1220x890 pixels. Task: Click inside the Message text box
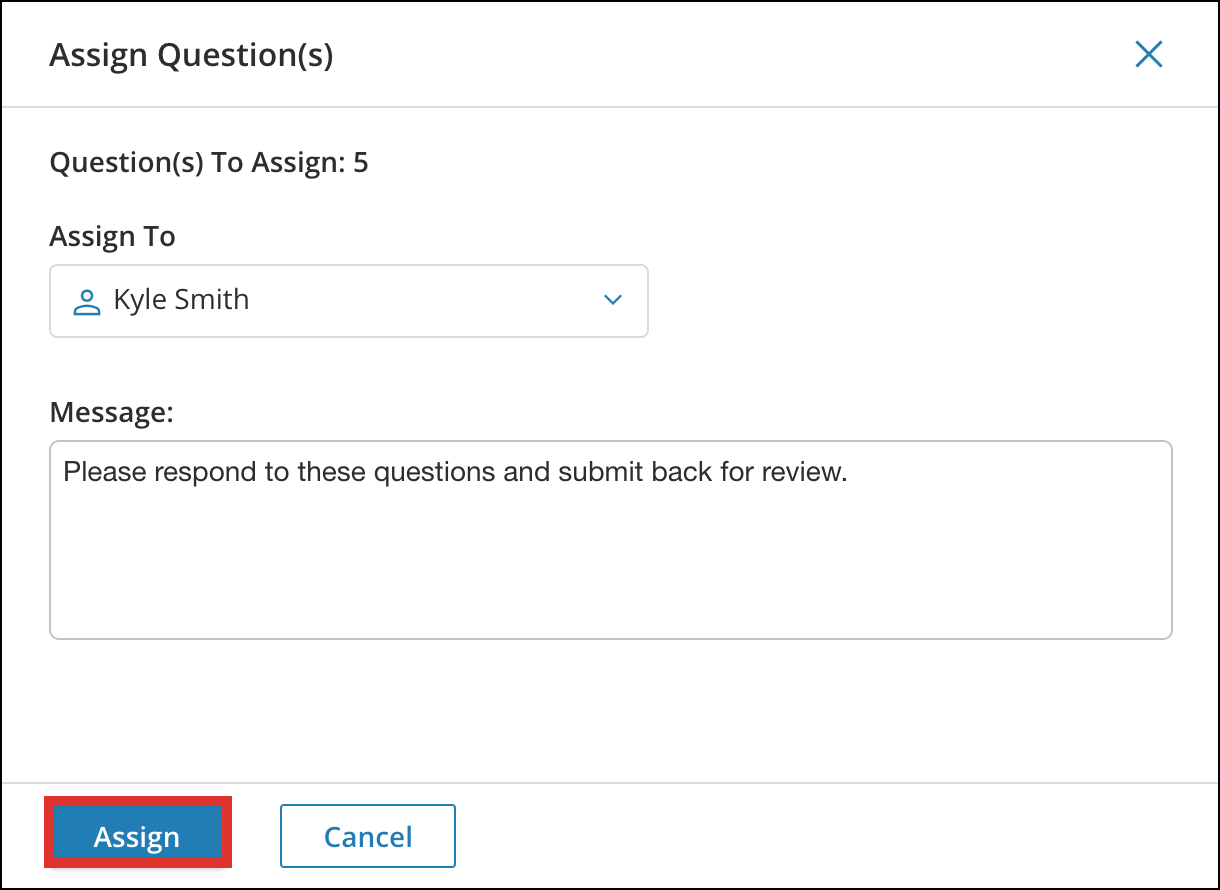610,540
